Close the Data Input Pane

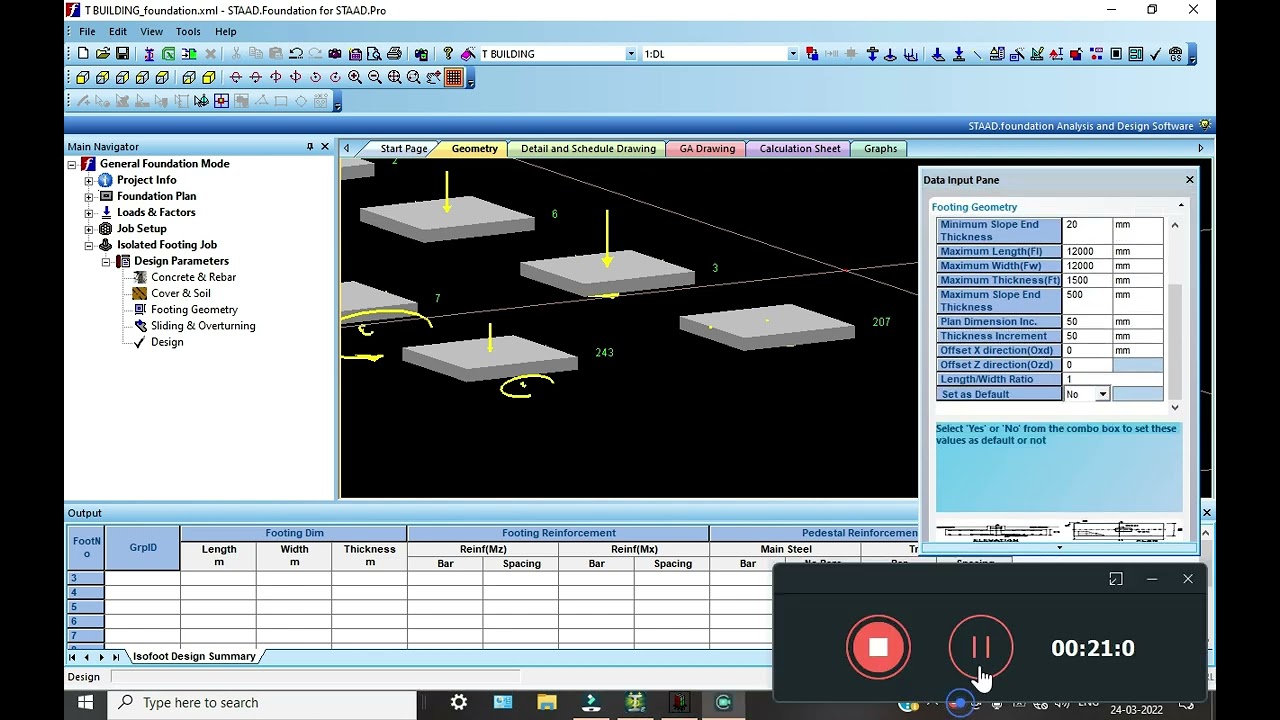pos(1189,180)
